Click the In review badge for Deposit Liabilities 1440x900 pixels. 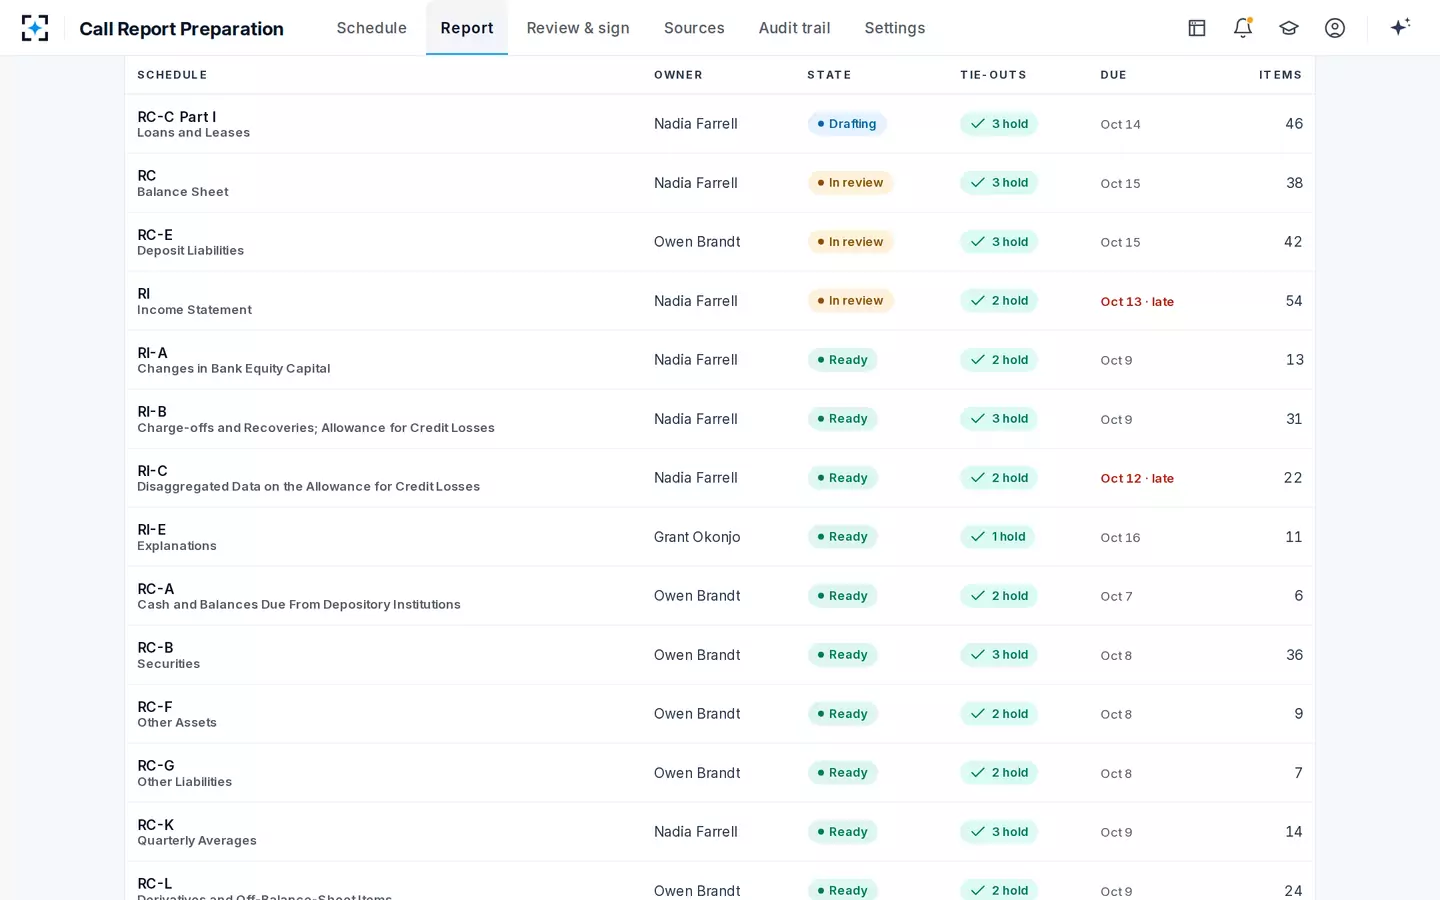pos(850,242)
